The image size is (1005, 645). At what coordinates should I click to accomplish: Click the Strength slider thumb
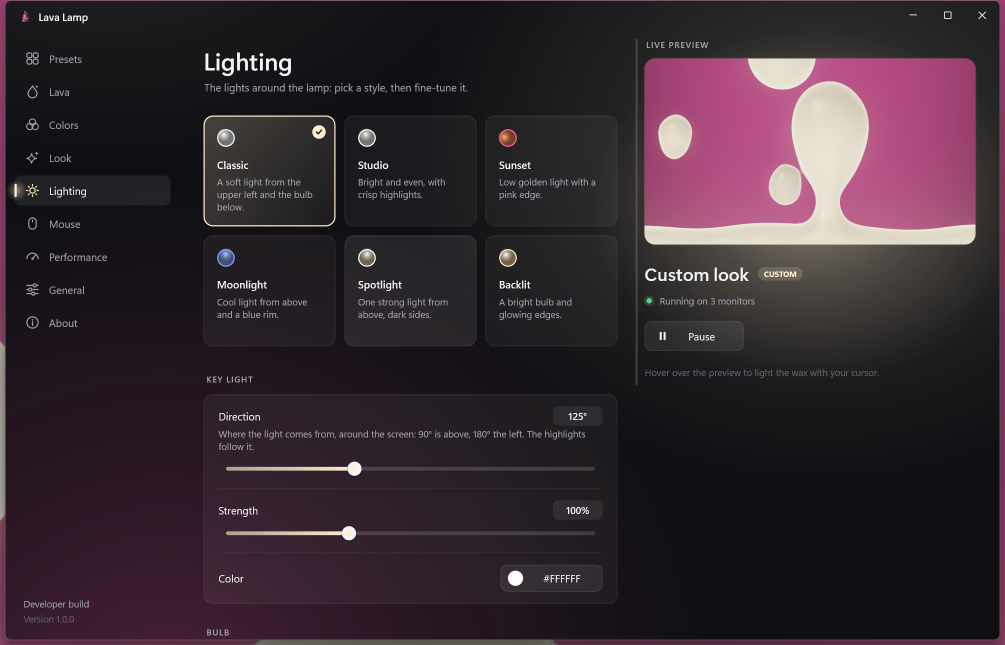pyautogui.click(x=349, y=533)
